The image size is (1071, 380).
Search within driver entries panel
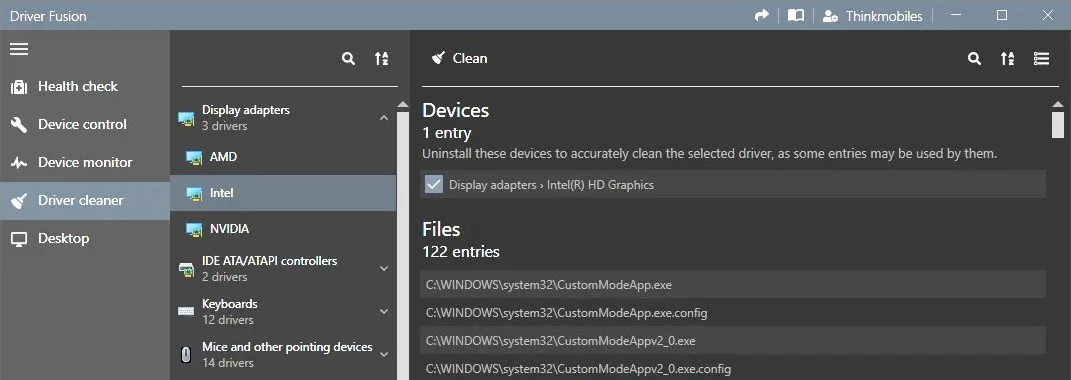pyautogui.click(x=975, y=59)
